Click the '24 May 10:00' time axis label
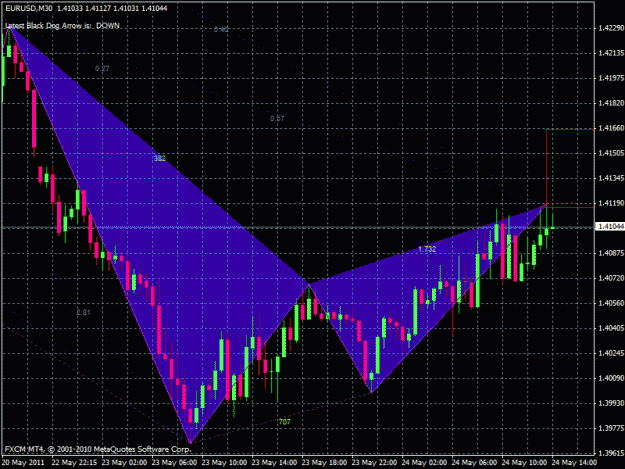Image resolution: width=625 pixels, height=469 pixels. point(524,463)
